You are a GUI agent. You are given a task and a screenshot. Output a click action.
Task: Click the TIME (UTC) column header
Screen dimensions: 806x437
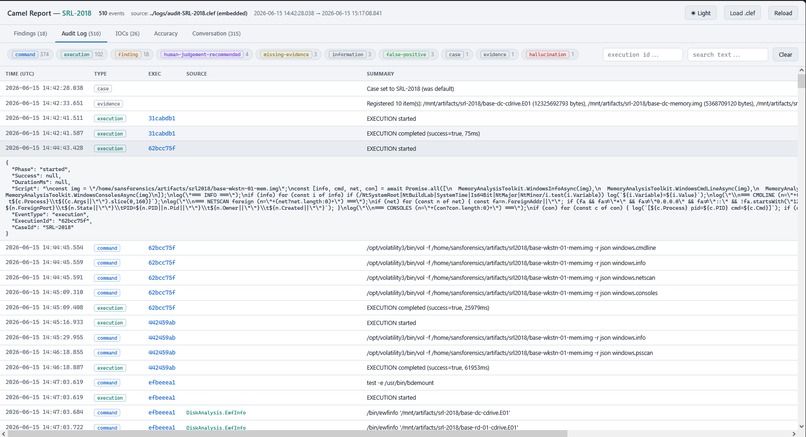click(20, 74)
